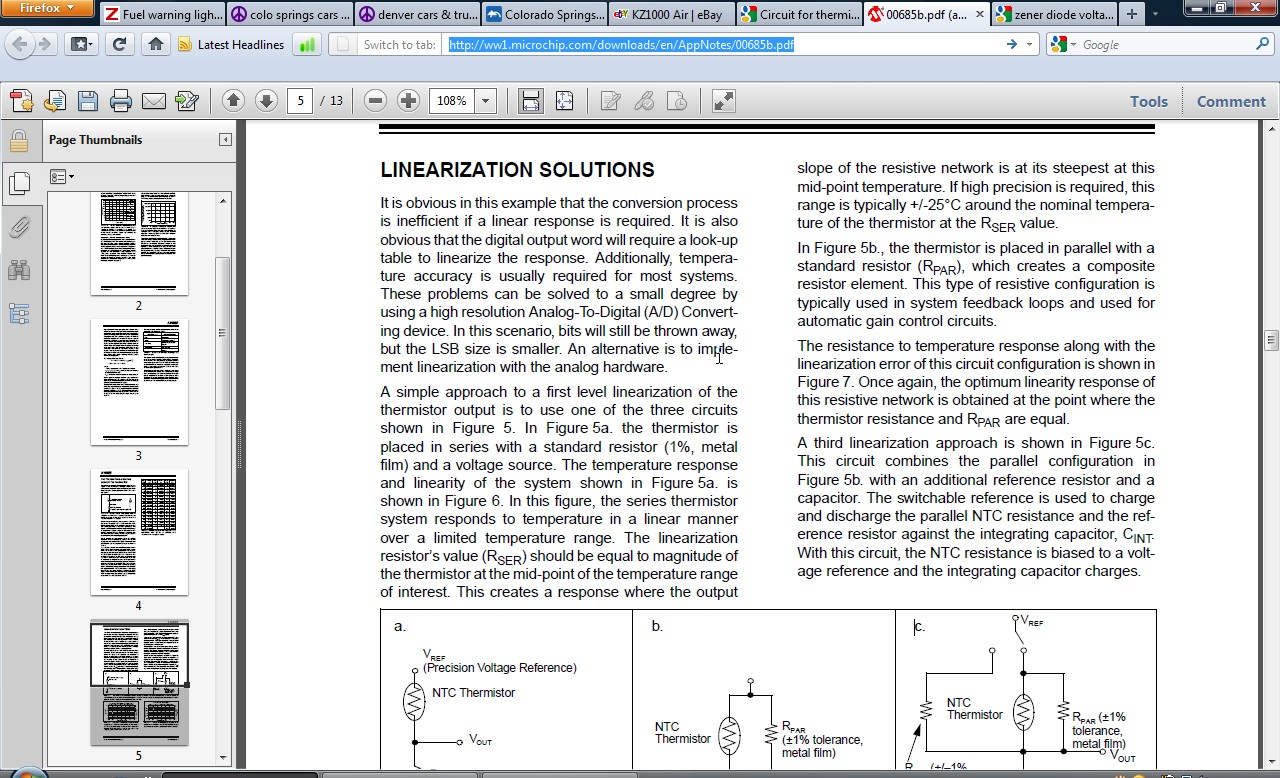Switch to KZ1000 Air eBay tab
This screenshot has height=778, width=1280.
click(672, 15)
